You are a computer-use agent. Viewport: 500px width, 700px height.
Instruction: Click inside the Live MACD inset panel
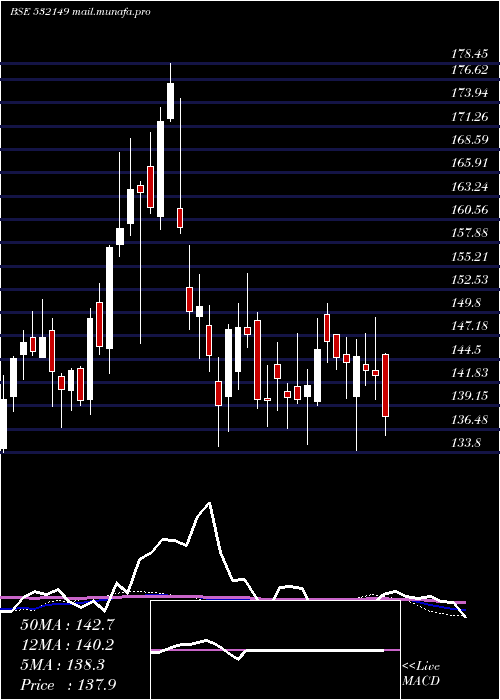275,650
